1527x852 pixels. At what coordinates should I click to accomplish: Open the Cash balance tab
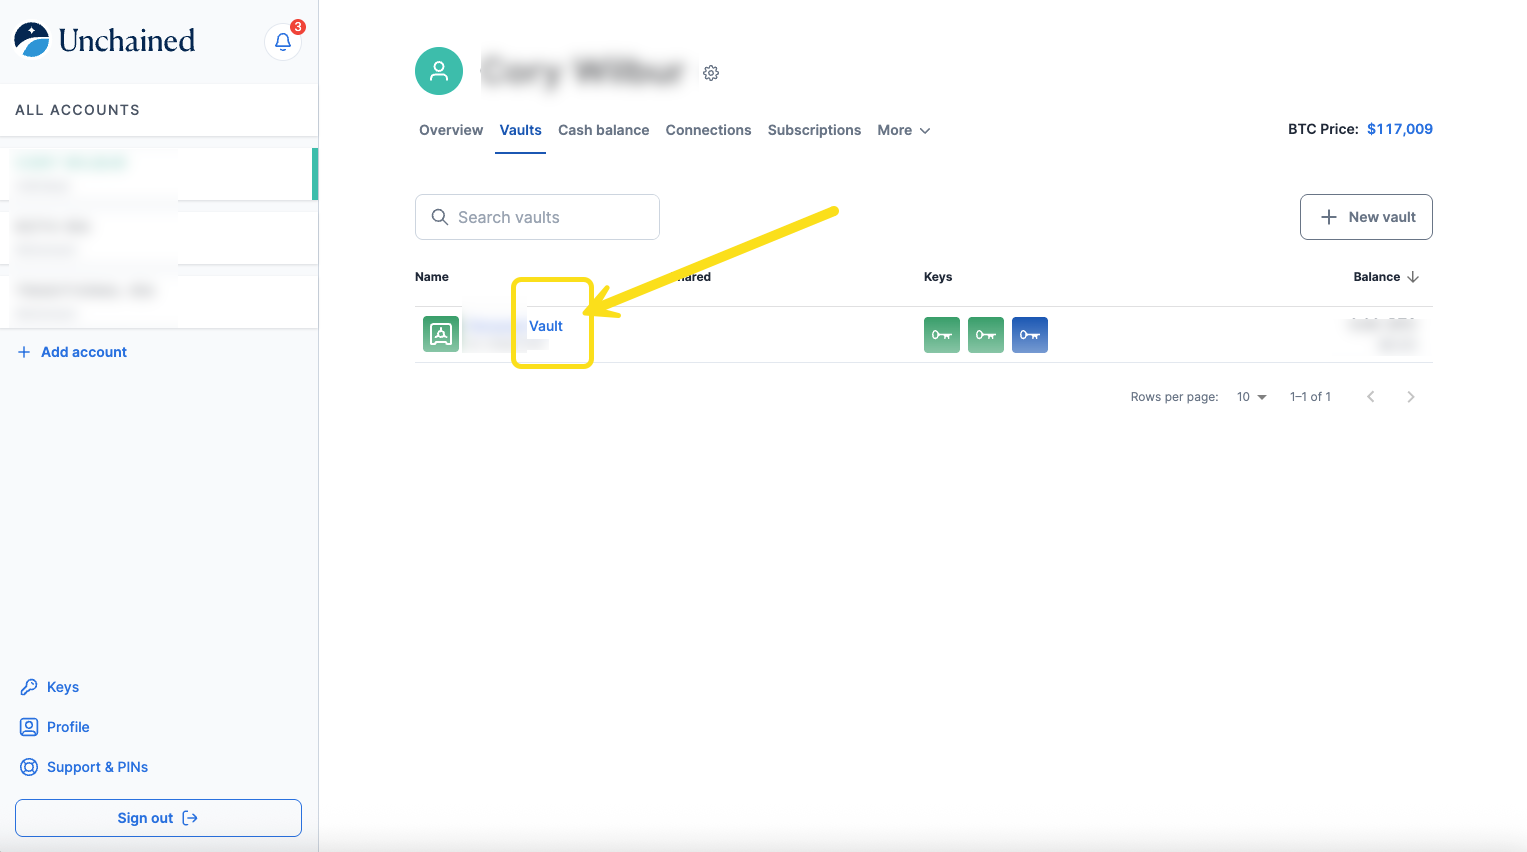pyautogui.click(x=603, y=130)
